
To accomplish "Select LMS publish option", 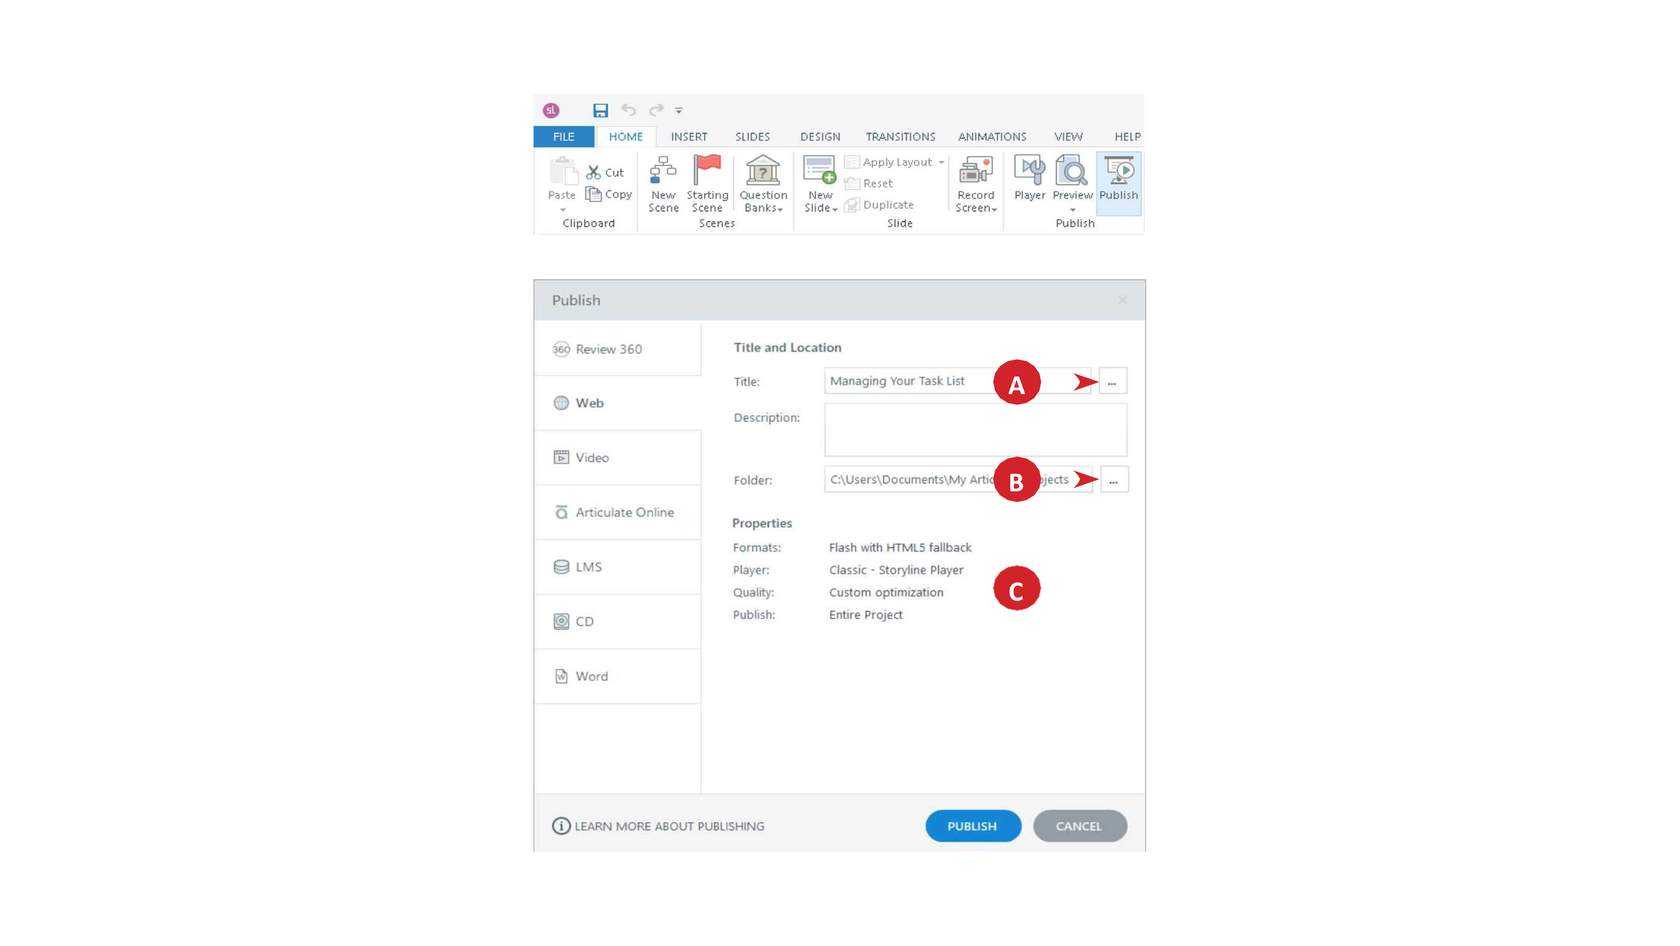I will (618, 567).
